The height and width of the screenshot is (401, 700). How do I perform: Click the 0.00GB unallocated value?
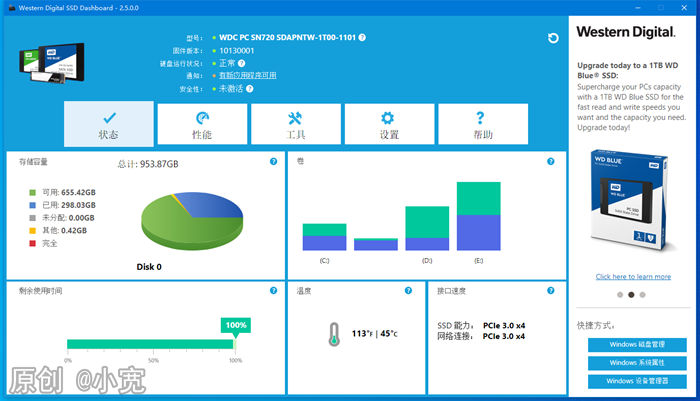tap(82, 218)
